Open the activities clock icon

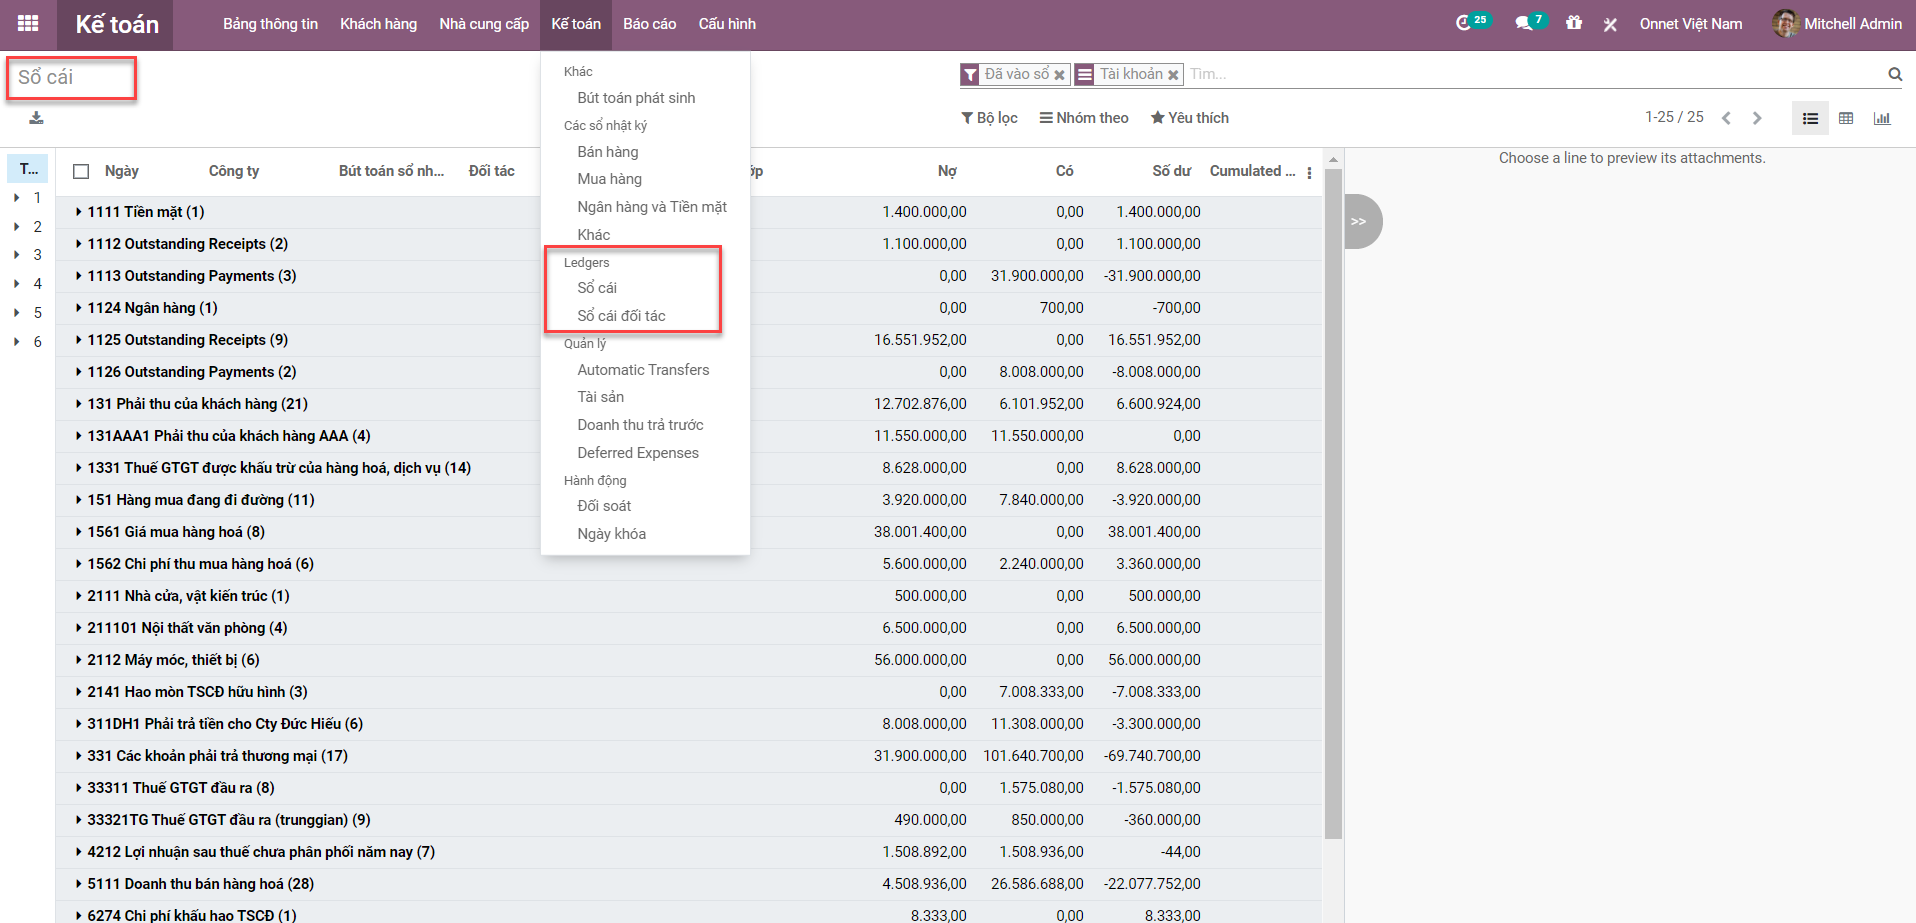tap(1464, 23)
